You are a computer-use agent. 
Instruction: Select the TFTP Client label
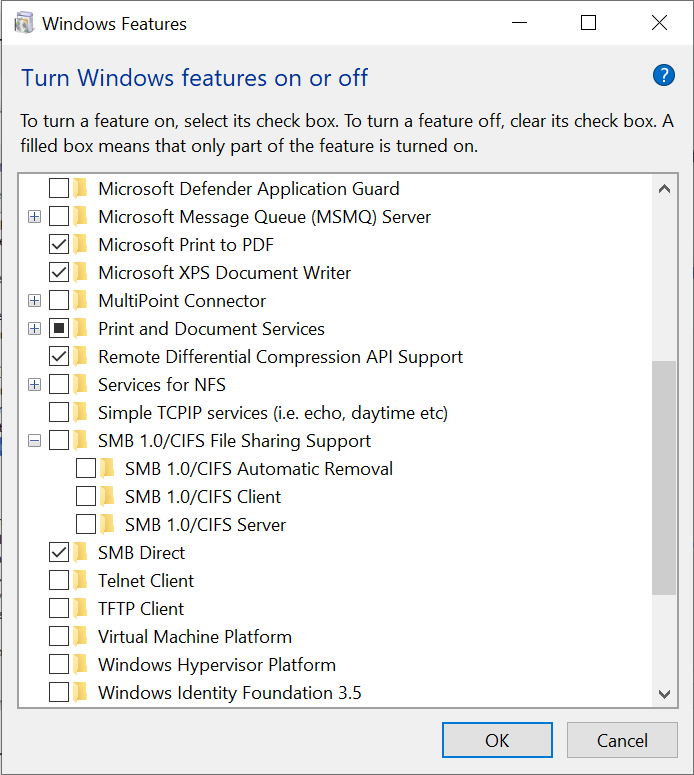141,609
